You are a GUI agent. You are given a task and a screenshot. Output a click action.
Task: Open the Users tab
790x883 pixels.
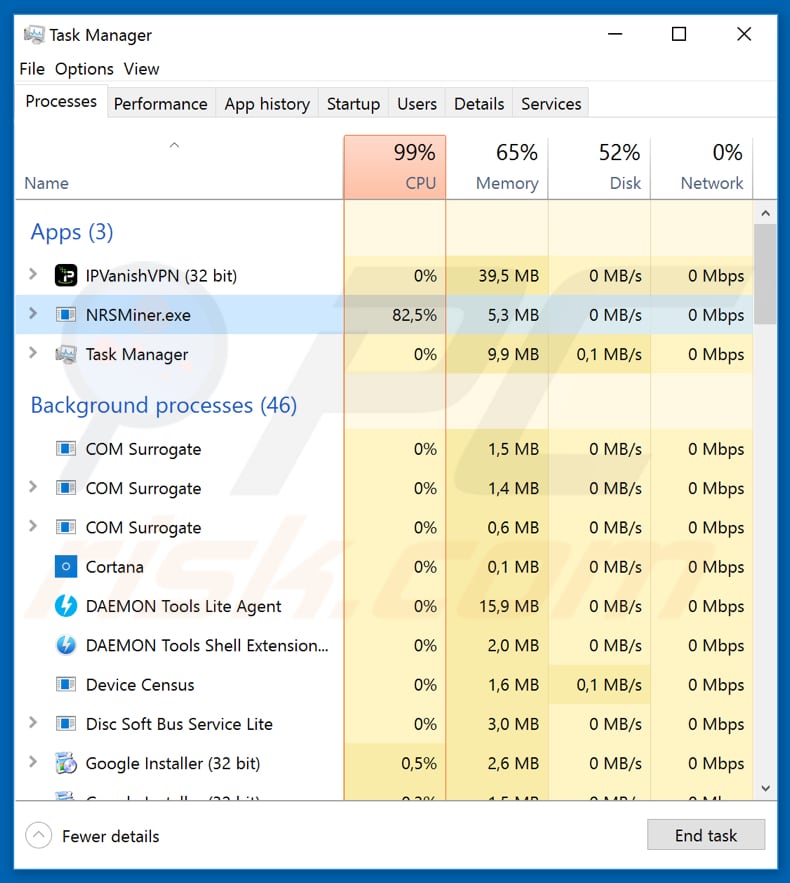click(x=417, y=104)
